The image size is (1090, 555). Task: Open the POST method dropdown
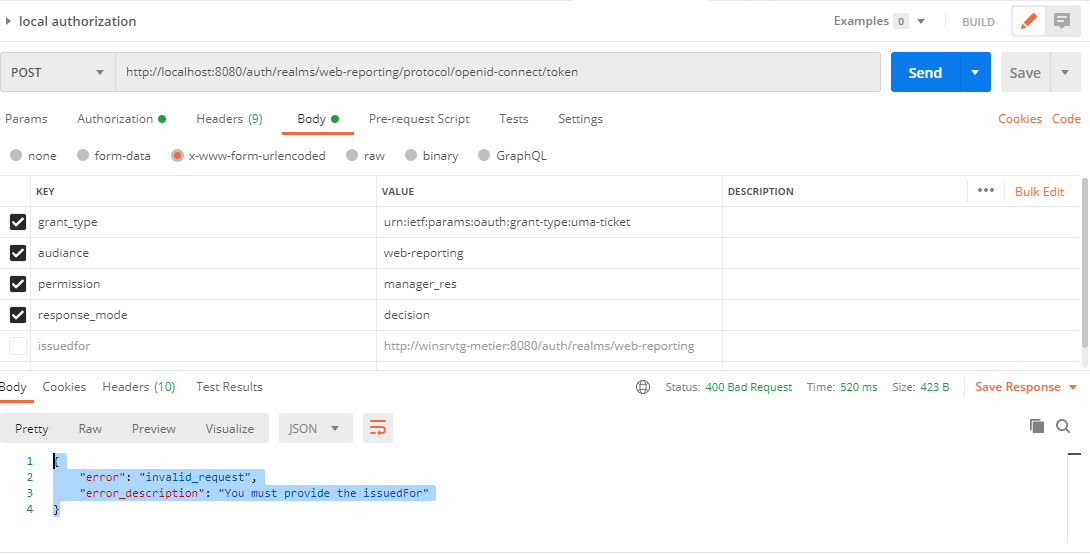click(58, 72)
